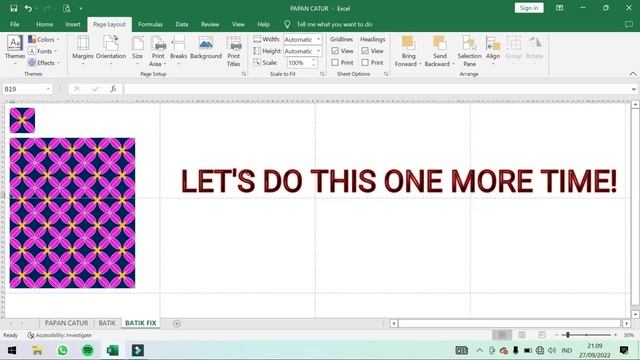Switch to the PAPAN CATUR sheet
The image size is (640, 360).
coord(66,323)
